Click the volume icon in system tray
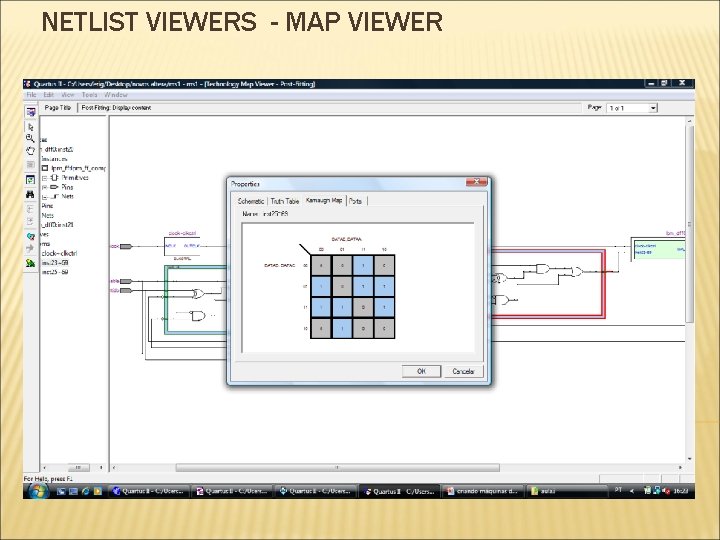Screen dimensions: 720x540 (x=666, y=491)
